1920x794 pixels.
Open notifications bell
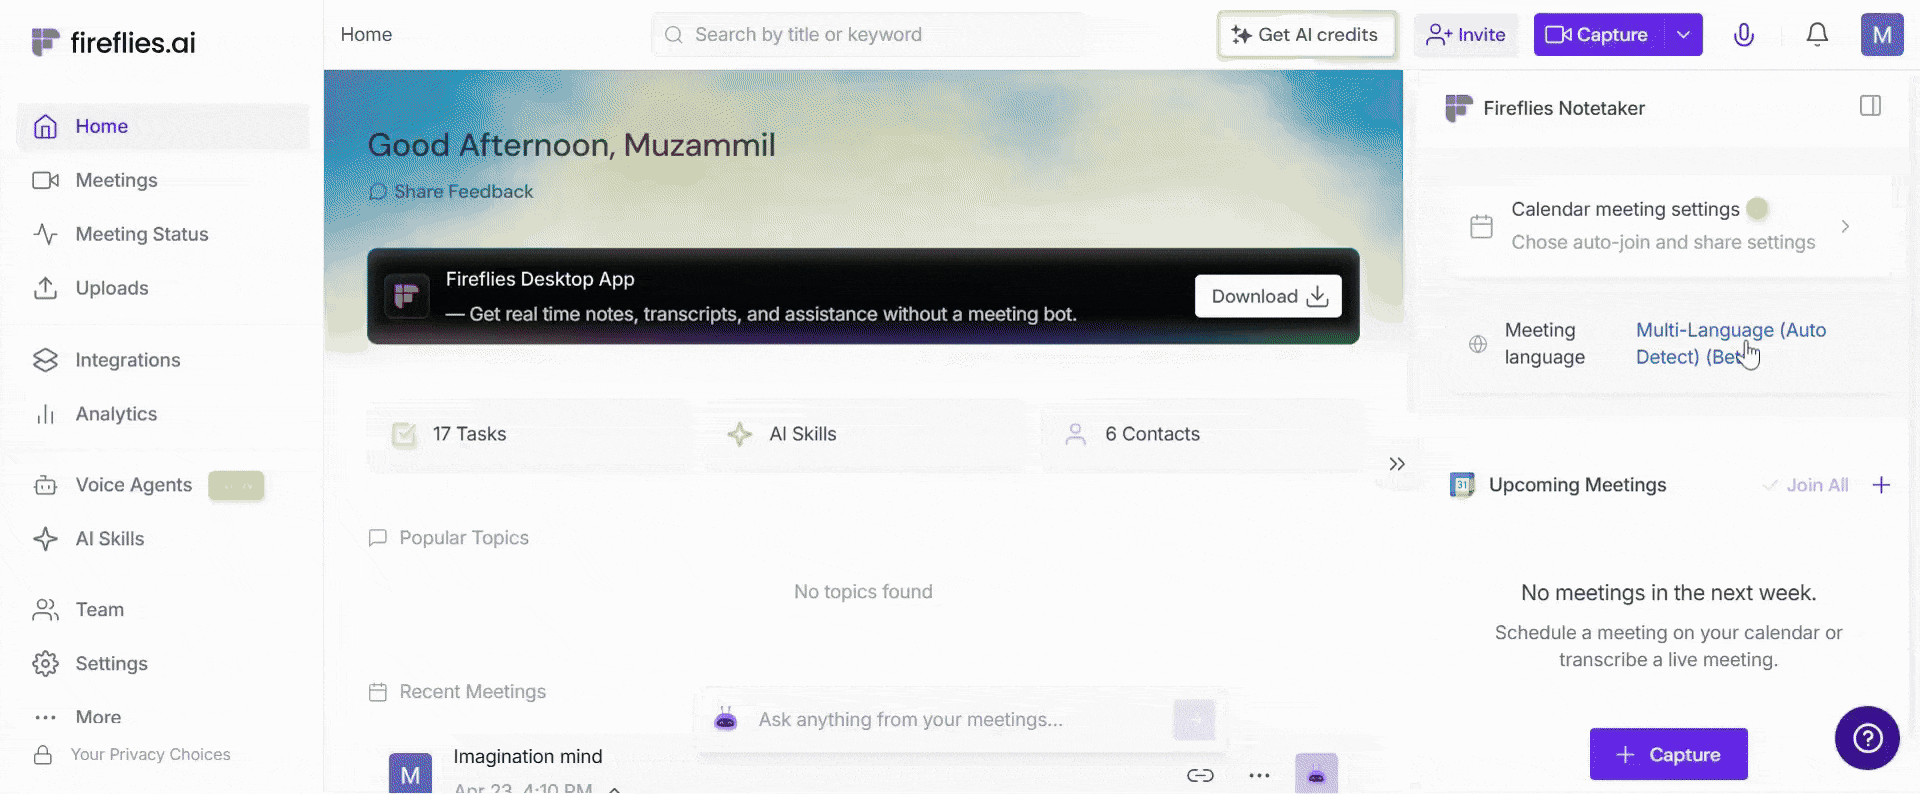click(x=1817, y=35)
